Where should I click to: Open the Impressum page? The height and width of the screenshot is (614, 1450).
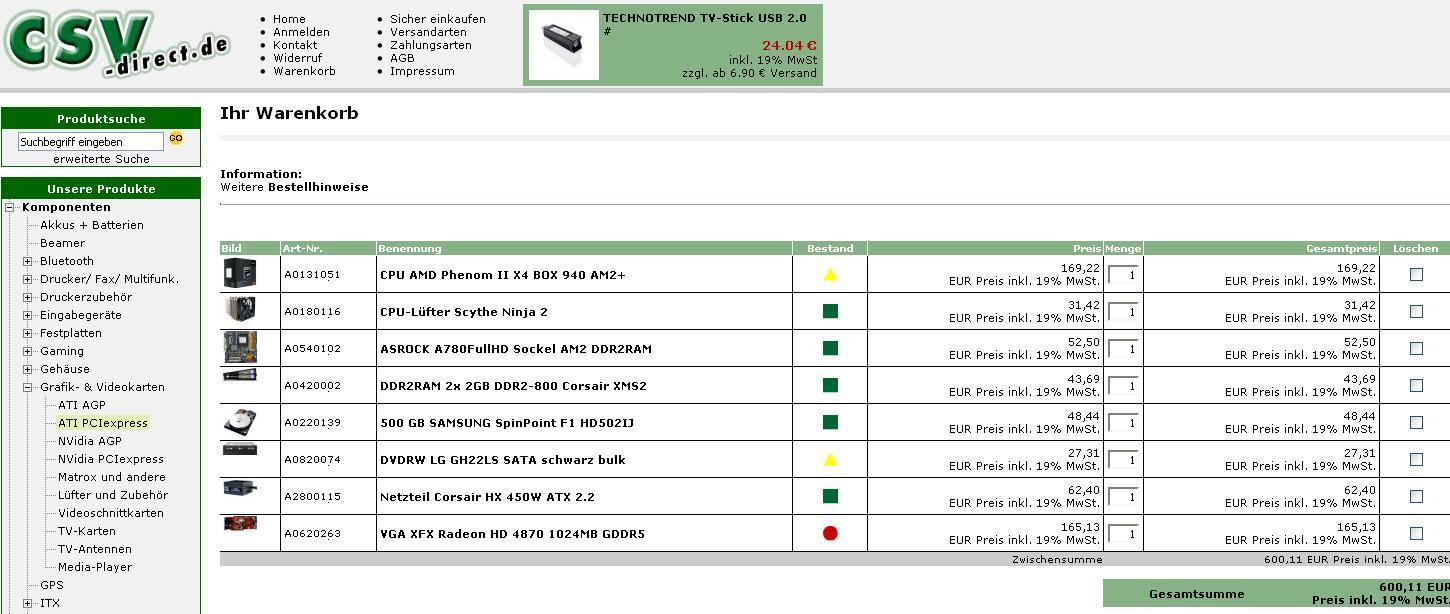coord(422,71)
